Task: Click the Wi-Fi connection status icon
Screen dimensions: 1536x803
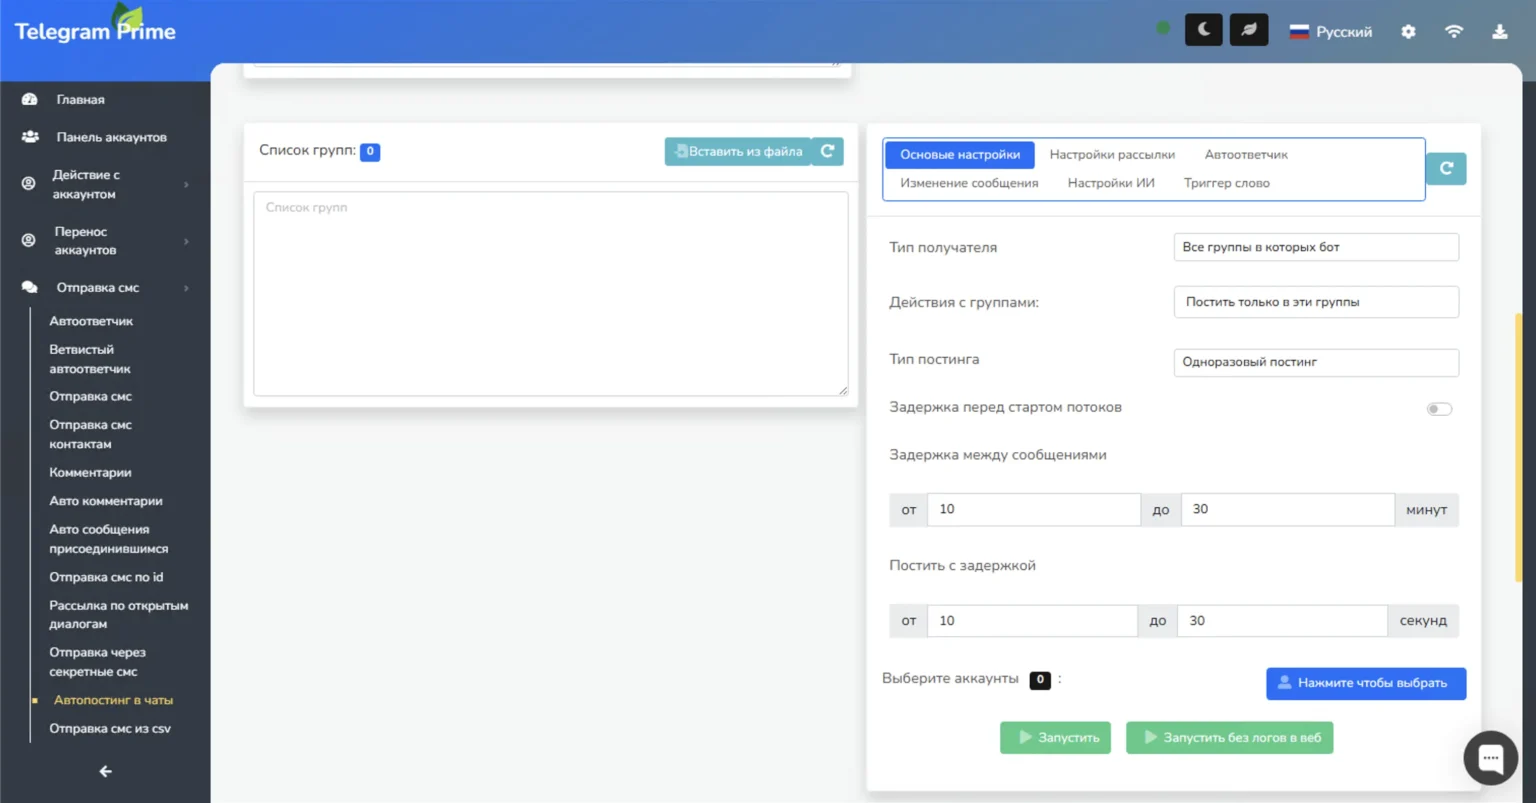Action: pyautogui.click(x=1454, y=32)
